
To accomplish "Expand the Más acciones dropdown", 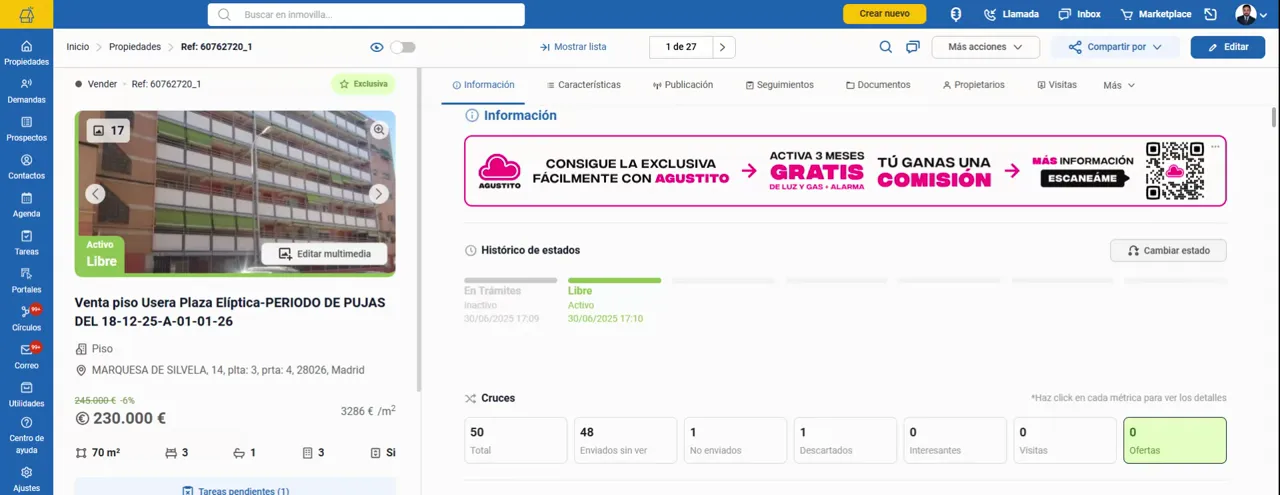I will pyautogui.click(x=985, y=47).
